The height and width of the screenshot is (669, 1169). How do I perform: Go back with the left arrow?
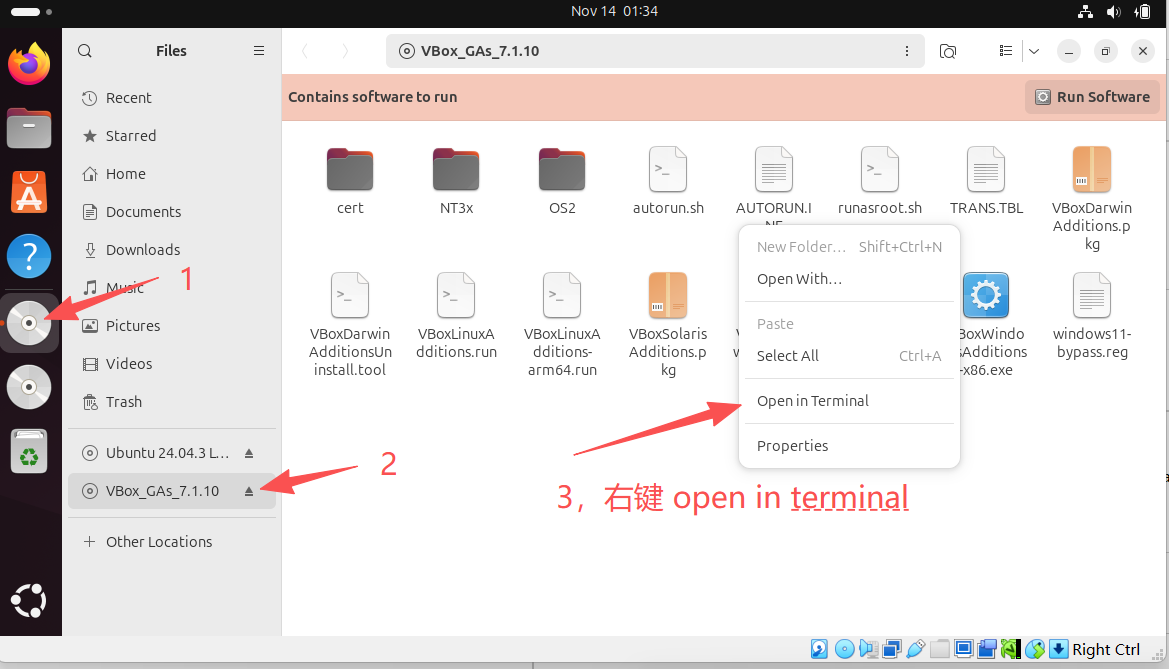304,51
